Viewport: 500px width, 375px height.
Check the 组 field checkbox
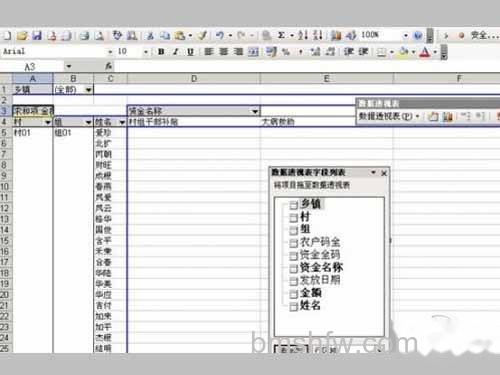pos(293,230)
